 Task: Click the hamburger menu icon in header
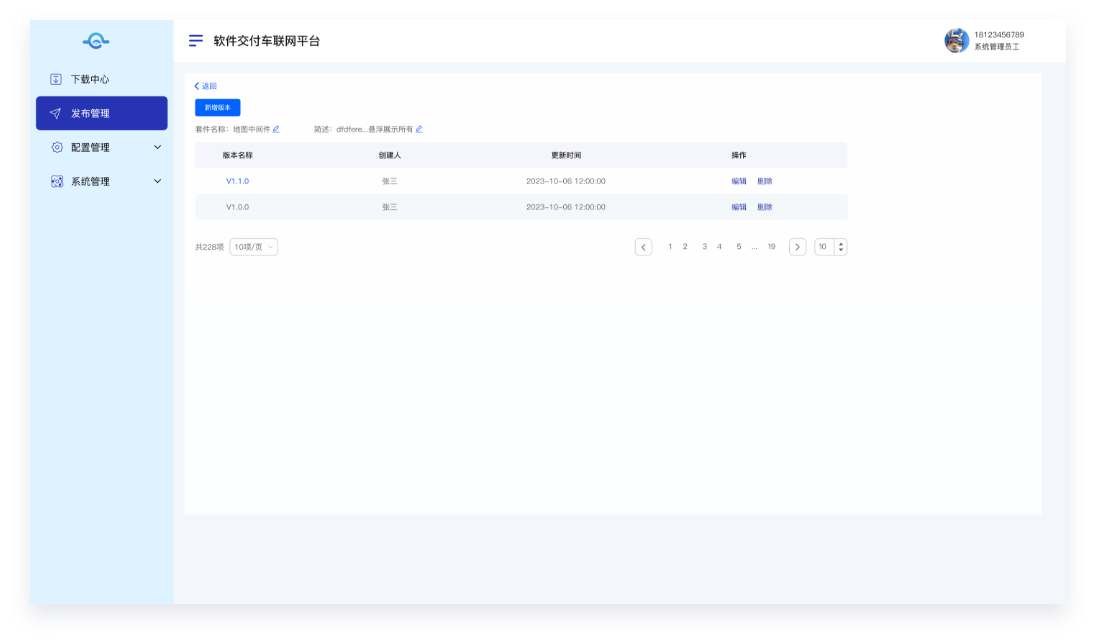(x=196, y=41)
